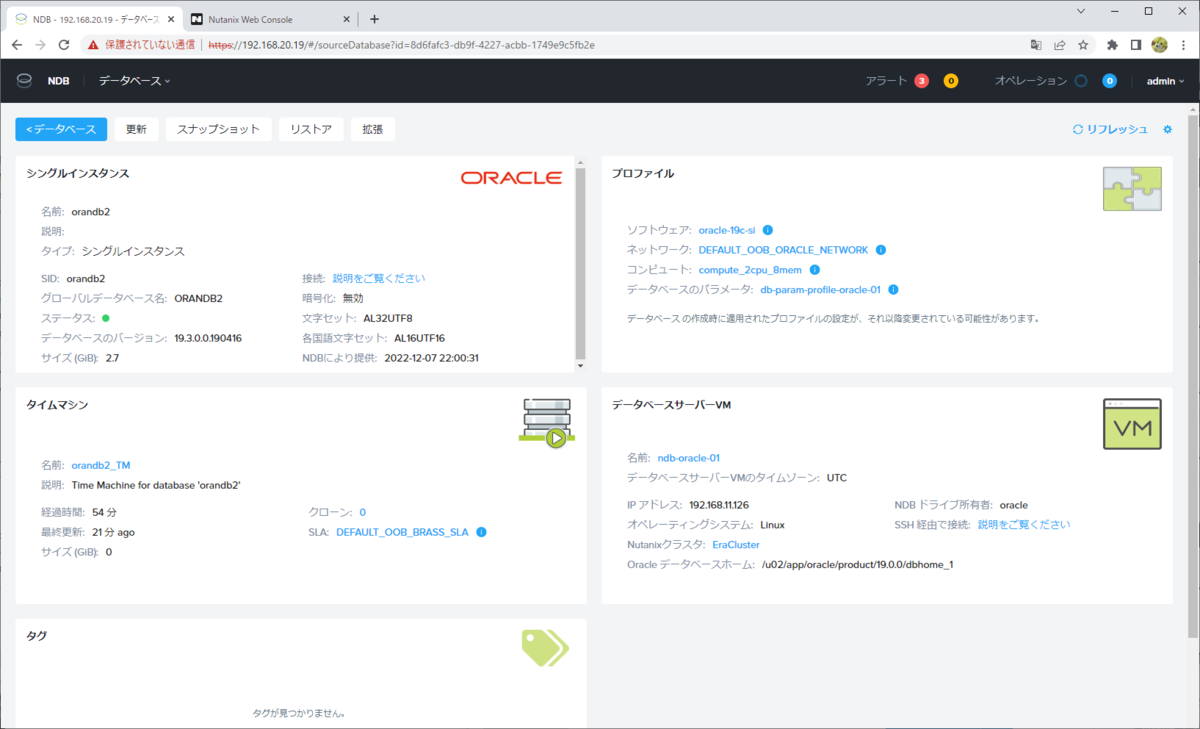
Task: Open the データベース dropdown menu in header
Action: pos(135,81)
